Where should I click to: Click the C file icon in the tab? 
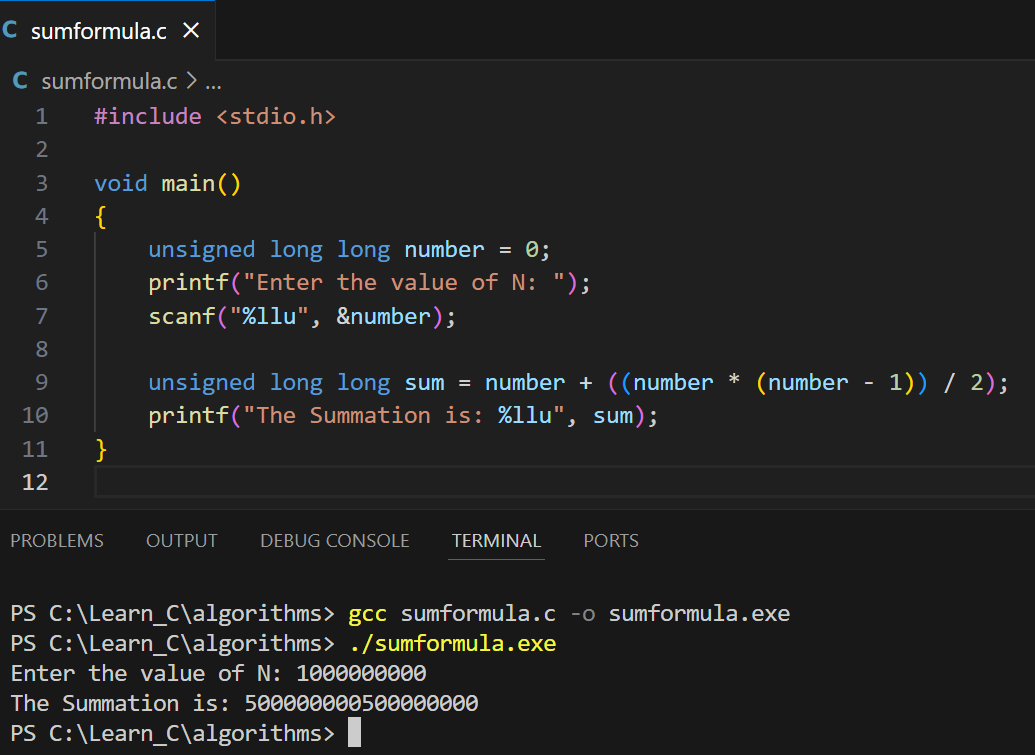click(x=10, y=30)
